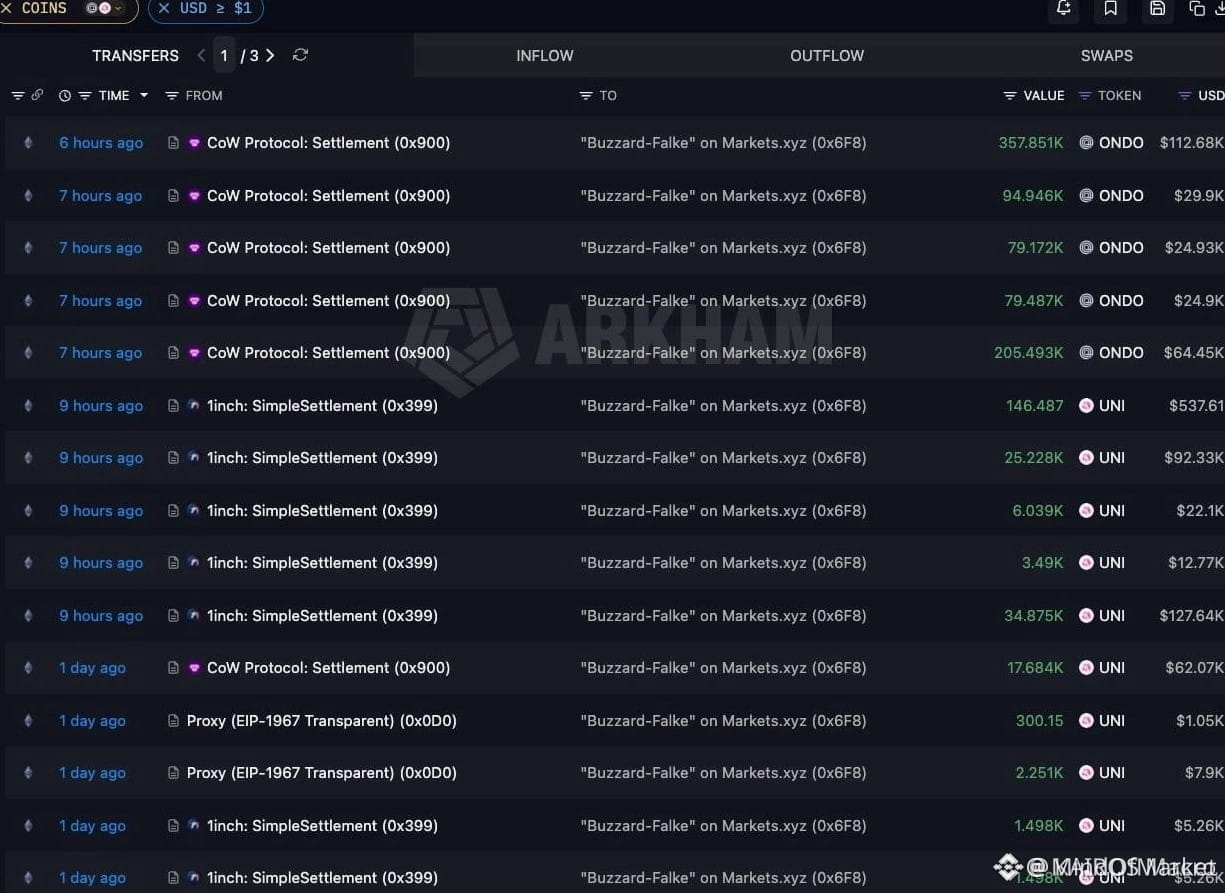Viewport: 1225px width, 893px height.
Task: Open Proxy (EIP-1967 Transparent) in the 300.15 row
Action: [x=322, y=721]
